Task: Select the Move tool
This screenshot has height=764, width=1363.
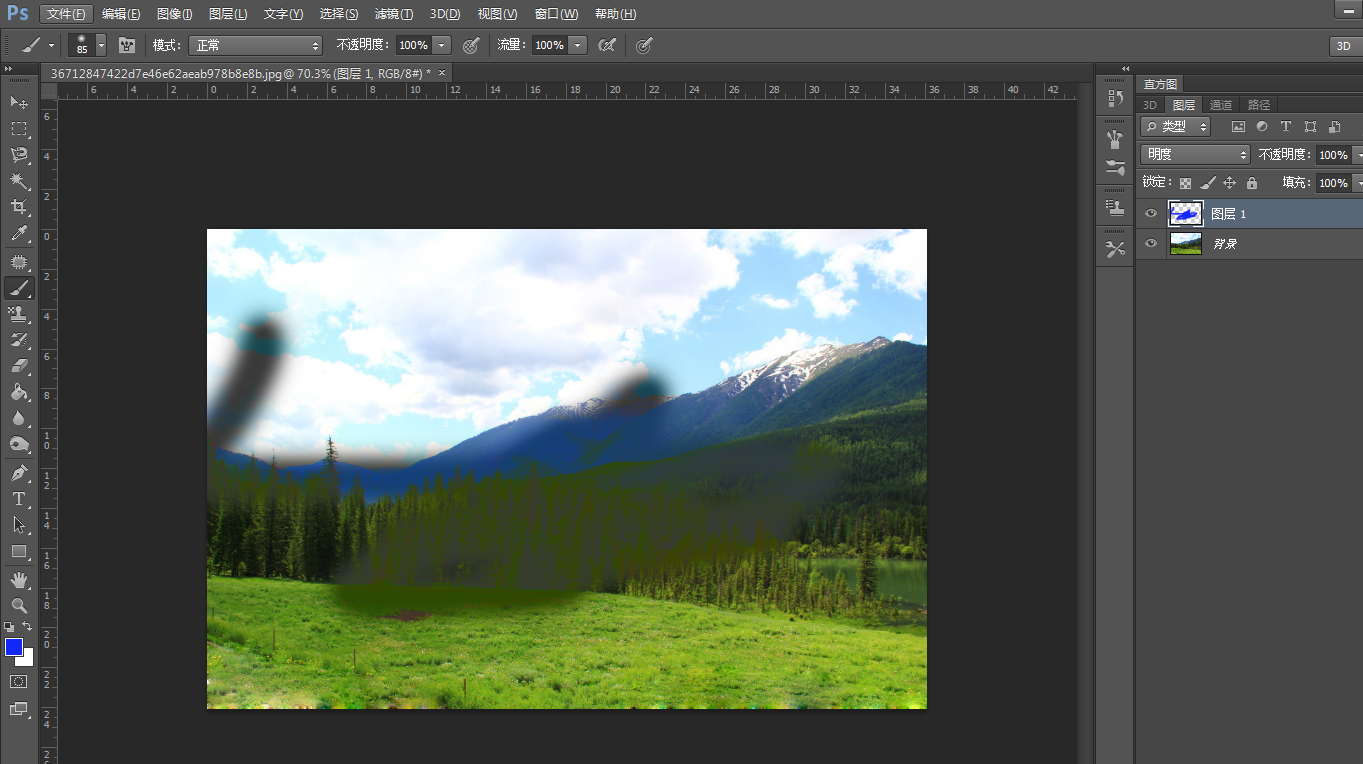Action: pyautogui.click(x=19, y=102)
